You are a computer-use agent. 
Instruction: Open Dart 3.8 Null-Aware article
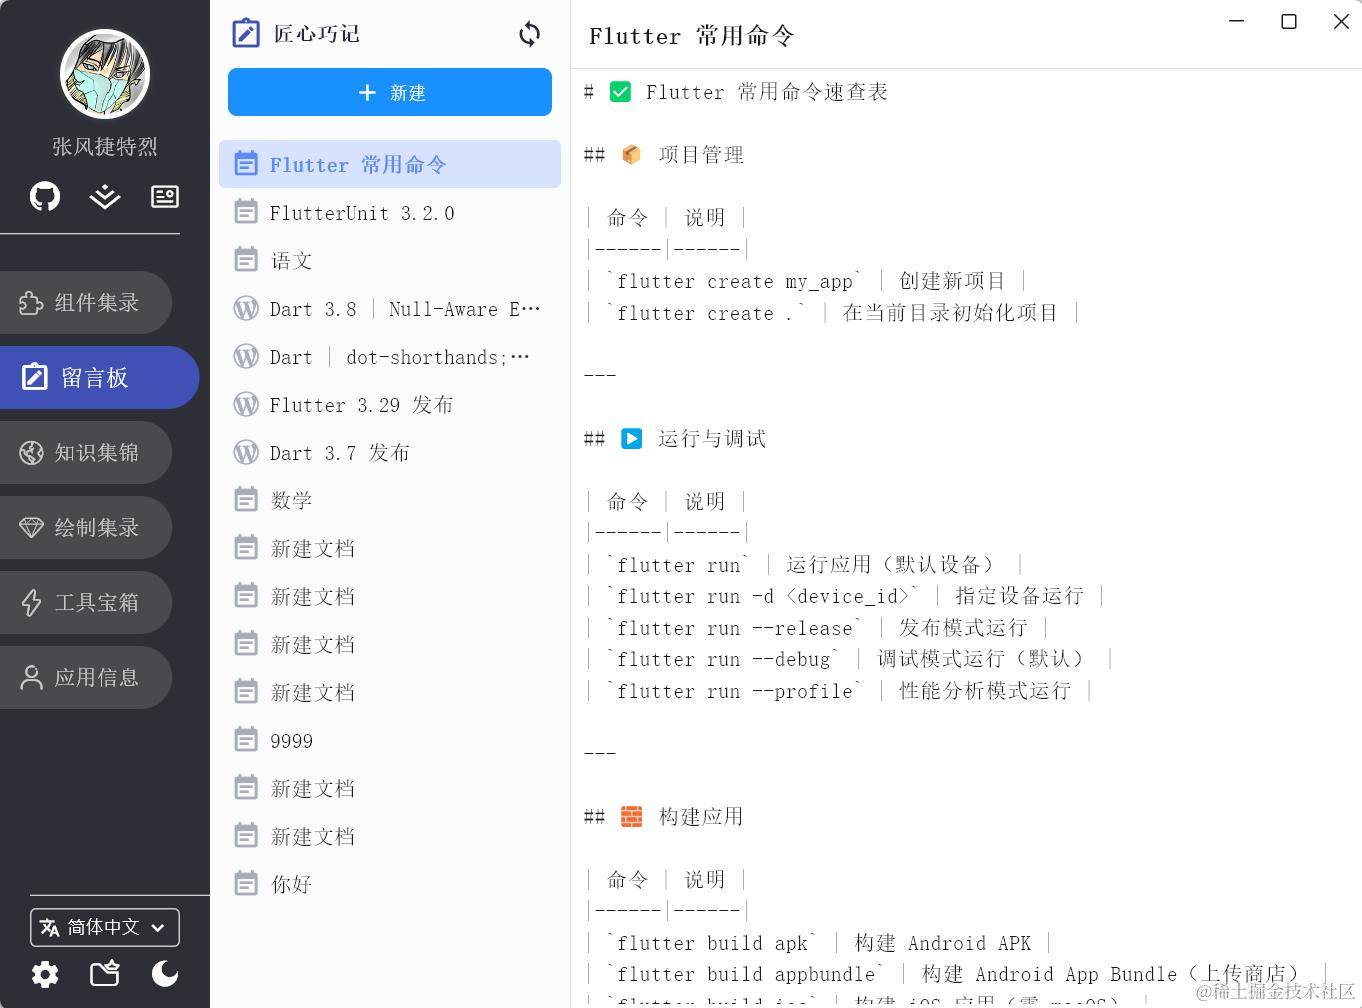click(390, 308)
